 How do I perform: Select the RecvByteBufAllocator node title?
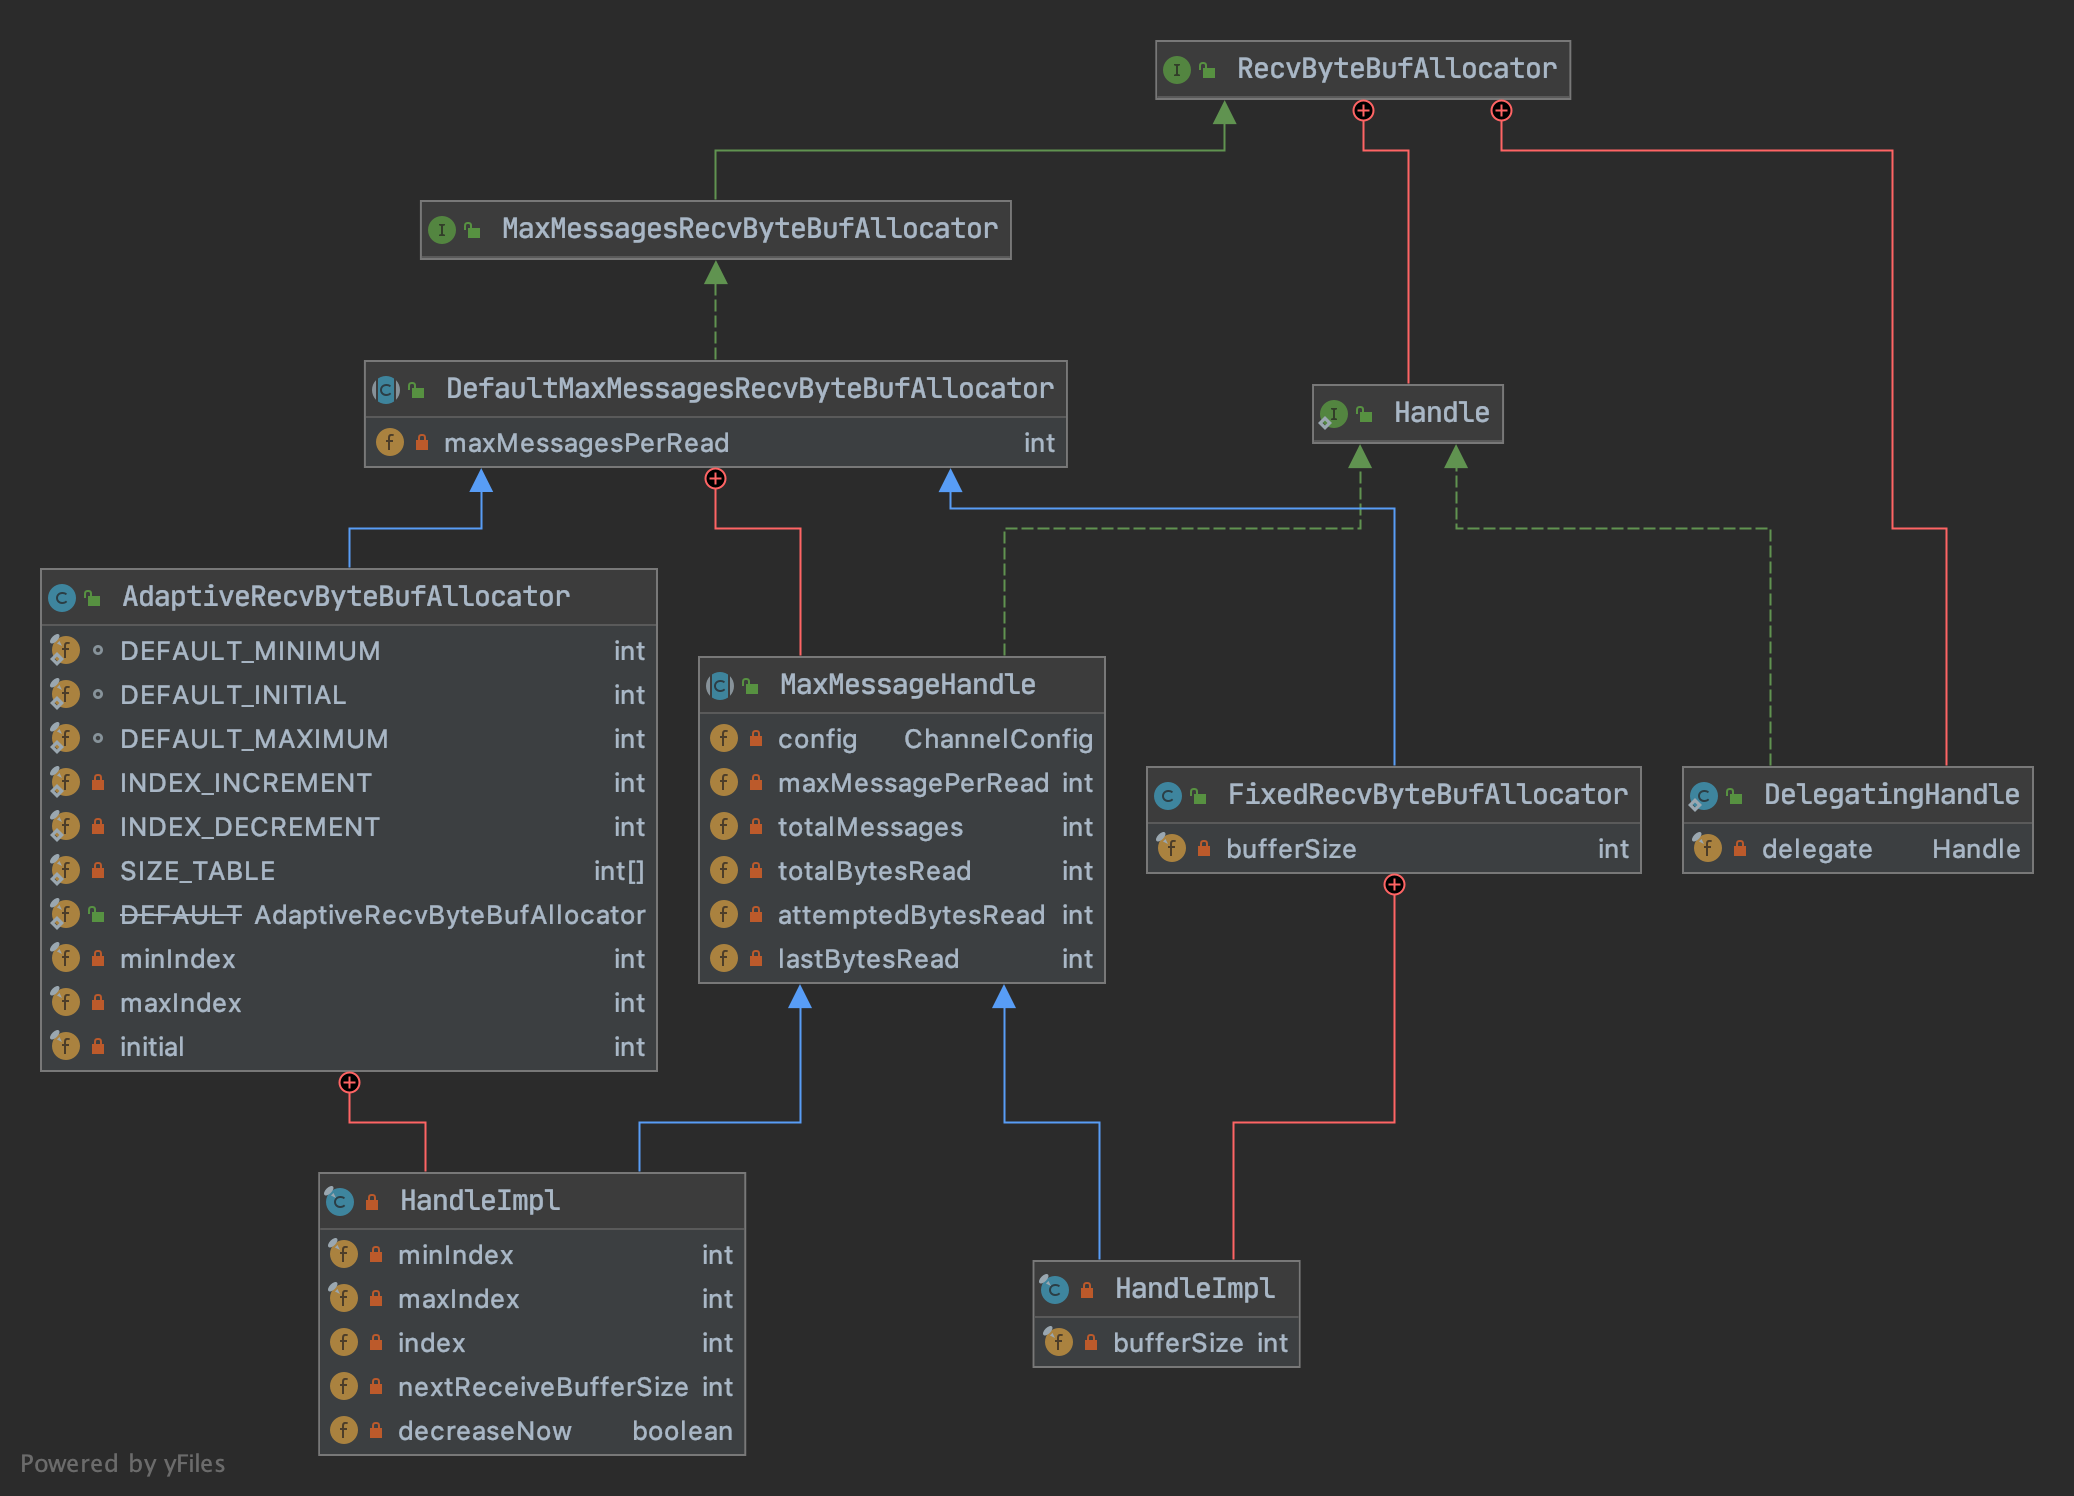(x=1396, y=69)
